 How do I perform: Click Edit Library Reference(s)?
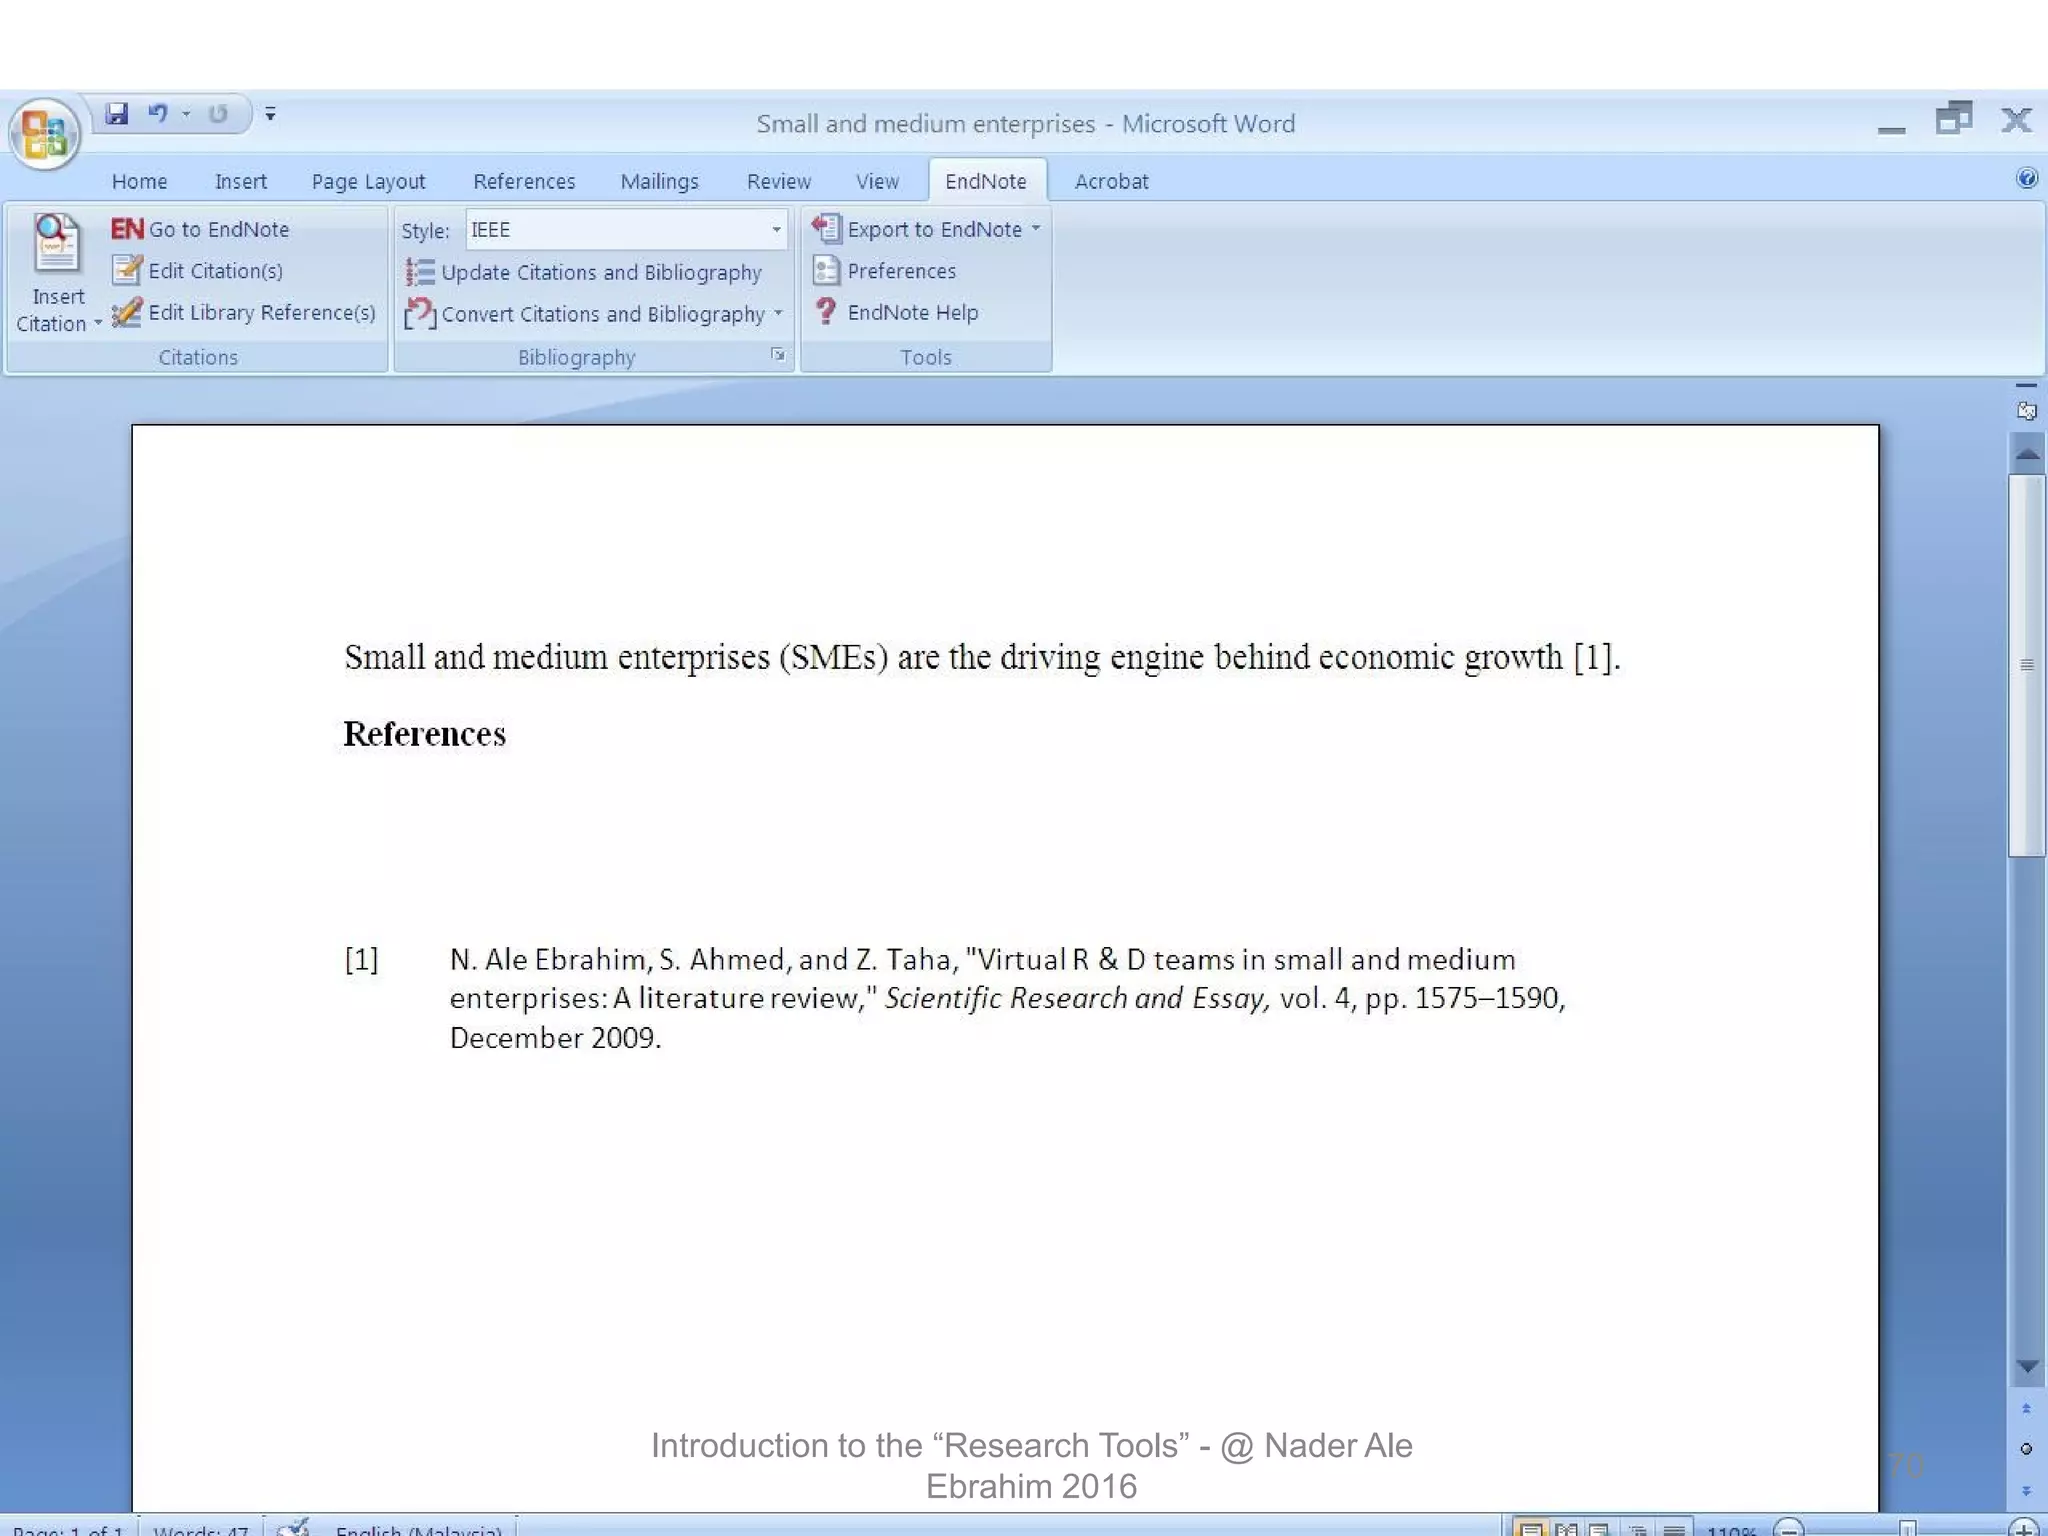(x=244, y=313)
